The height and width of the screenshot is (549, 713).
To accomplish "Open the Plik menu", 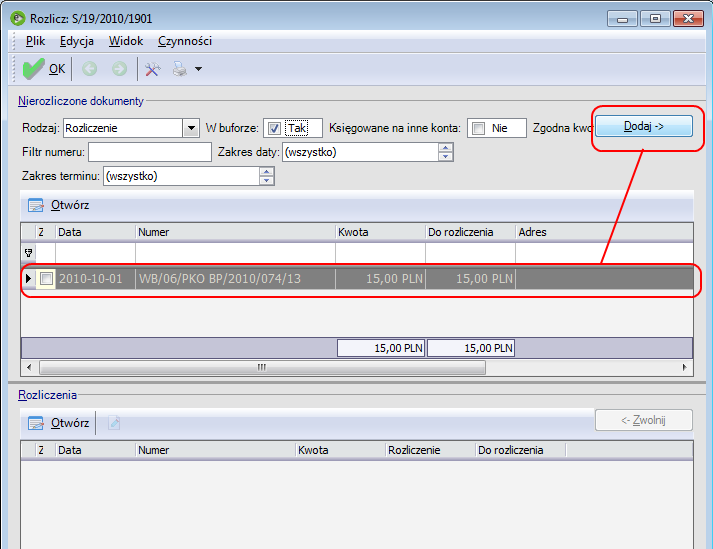I will tap(35, 41).
